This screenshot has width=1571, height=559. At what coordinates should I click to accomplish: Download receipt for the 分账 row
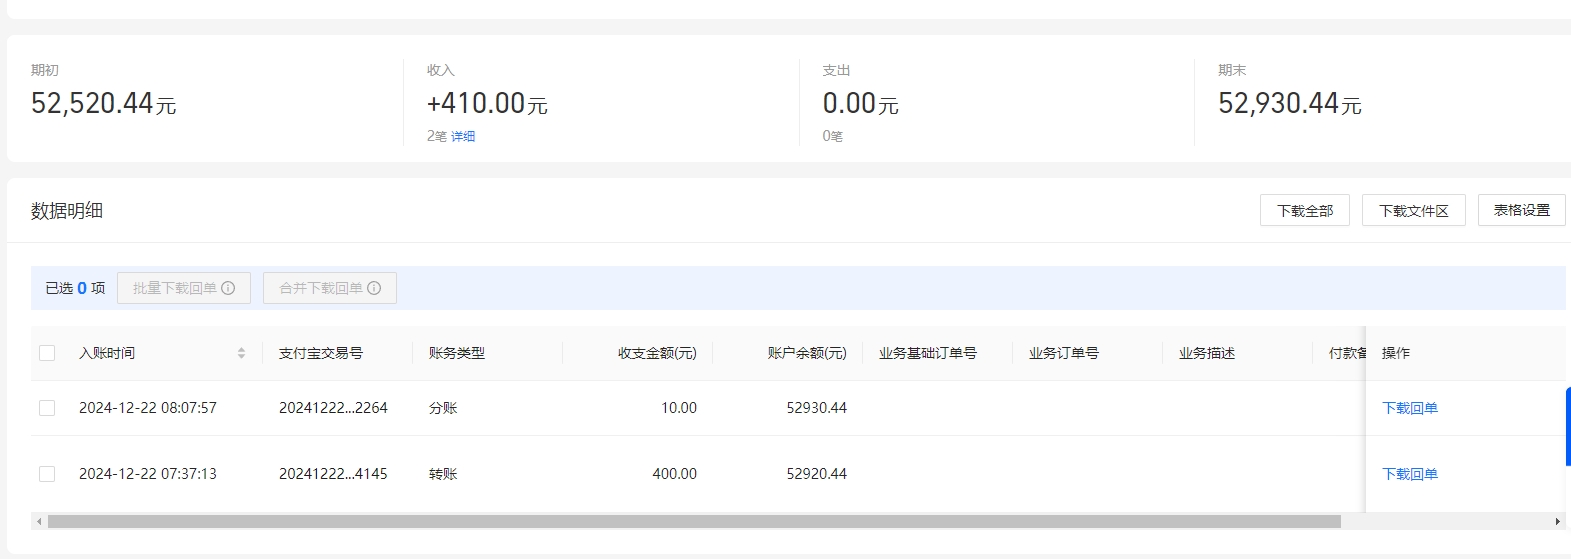(1410, 408)
